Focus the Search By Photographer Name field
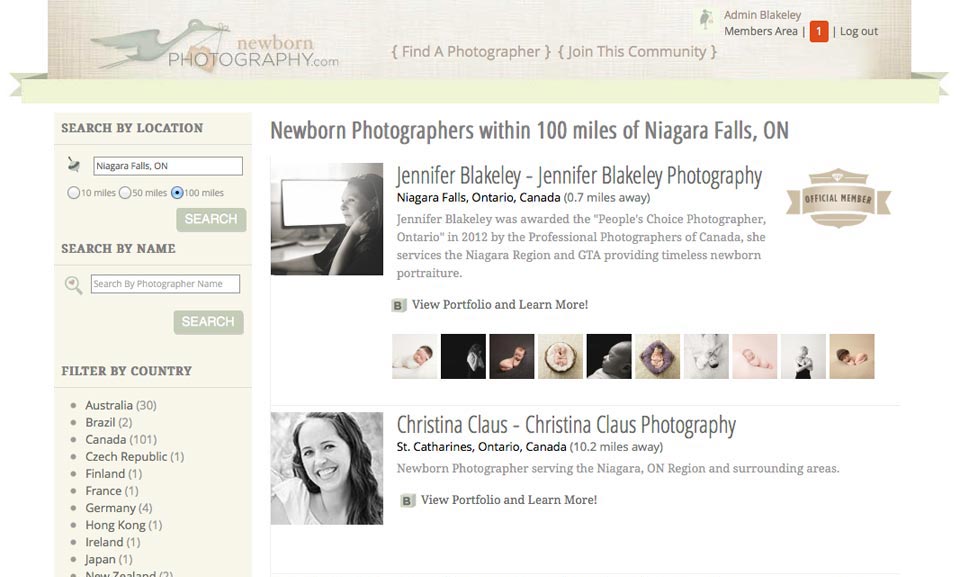Screen dimensions: 960x577 click(x=165, y=284)
